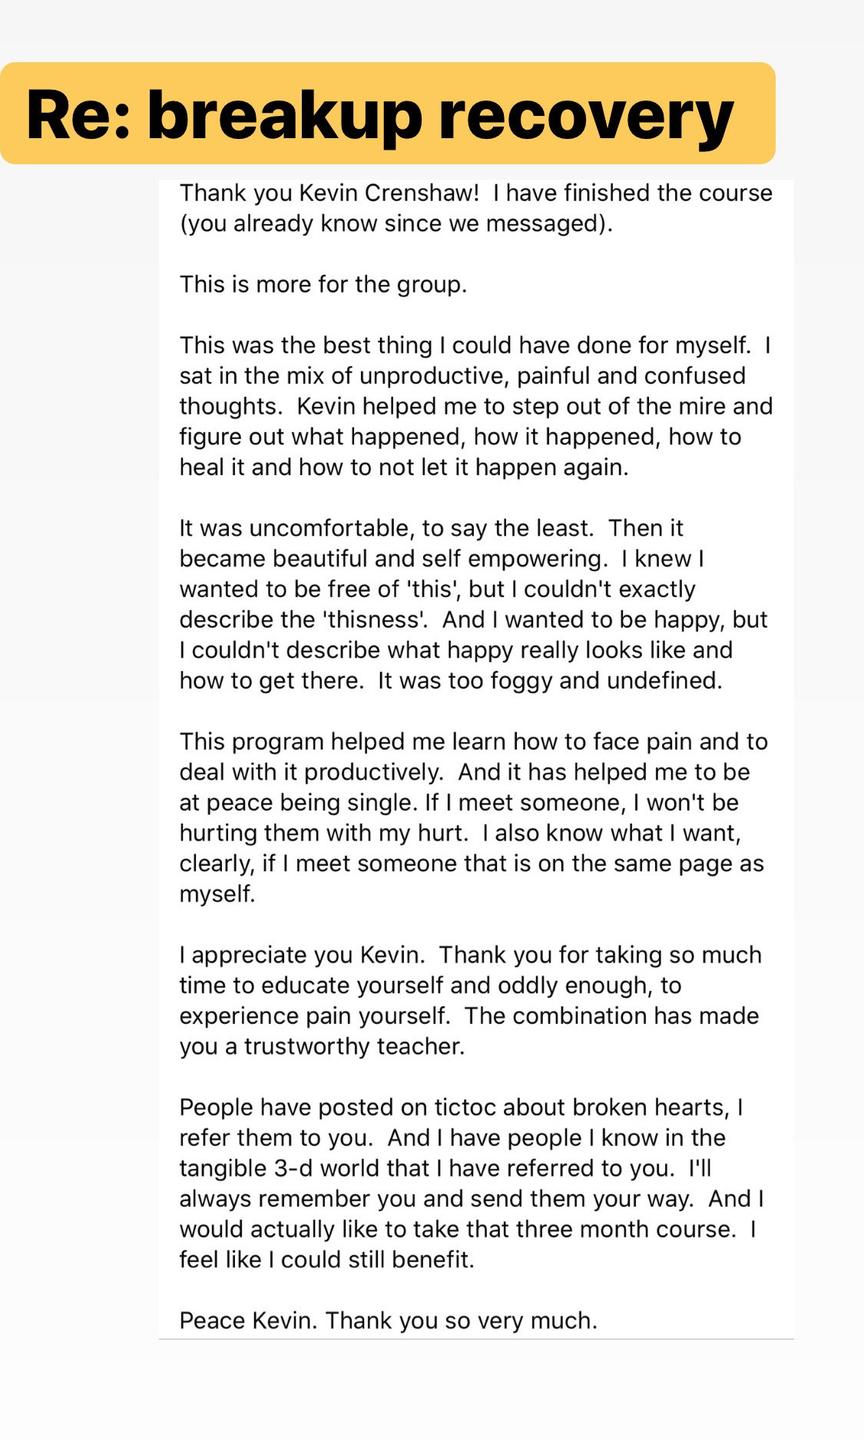This screenshot has width=864, height=1440.
Task: Click the paragraph starting "It was uncomfortable"
Action: (473, 604)
